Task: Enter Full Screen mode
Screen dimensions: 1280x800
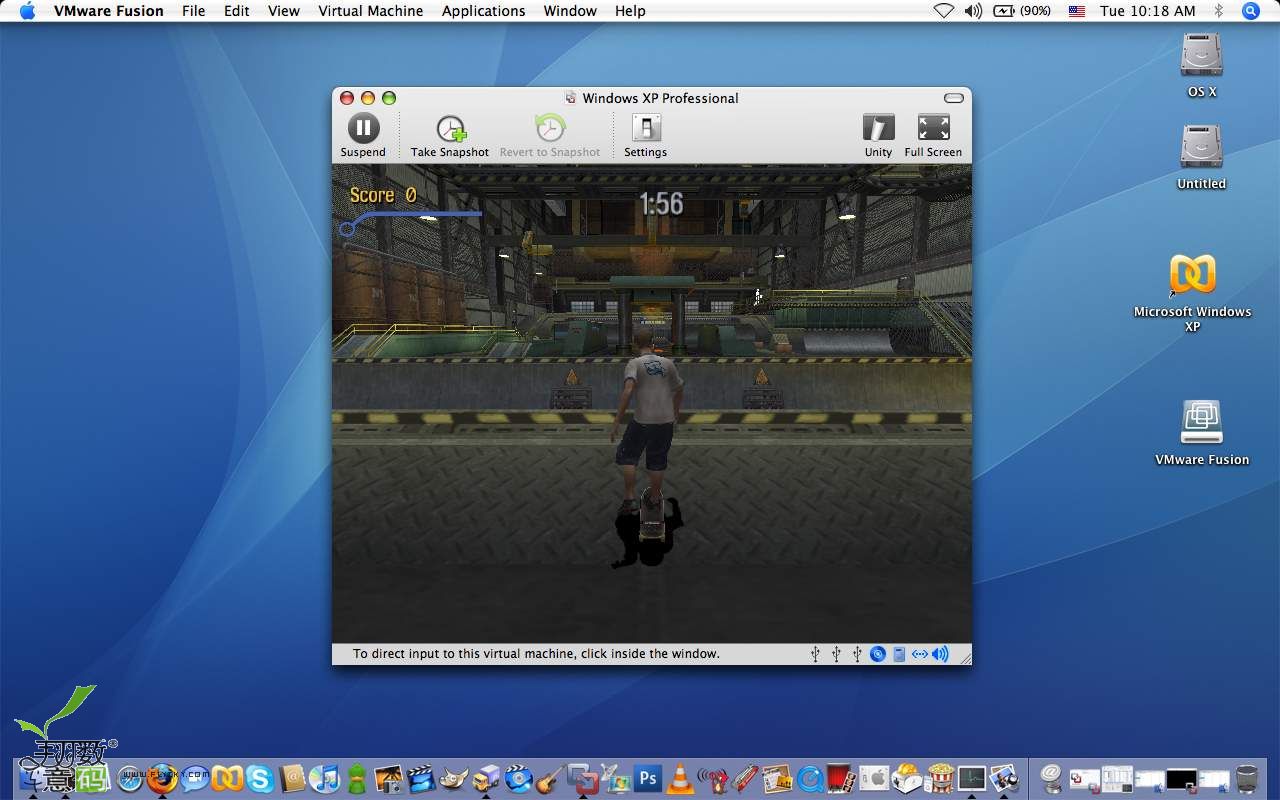Action: coord(933,136)
